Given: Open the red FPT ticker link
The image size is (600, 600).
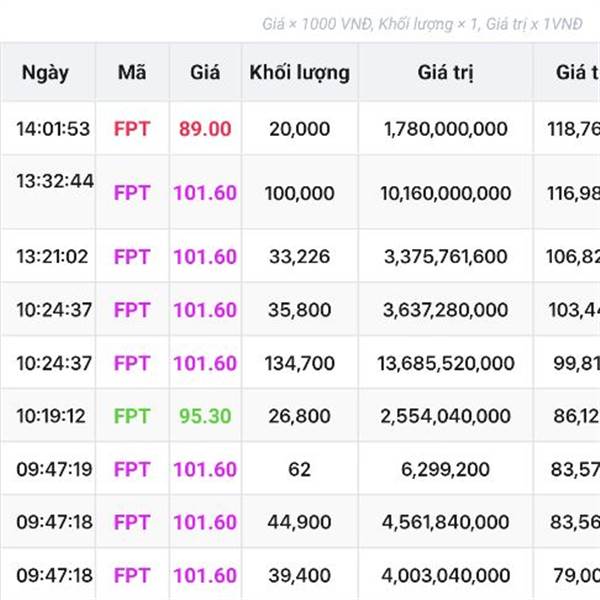Looking at the screenshot, I should pos(131,129).
